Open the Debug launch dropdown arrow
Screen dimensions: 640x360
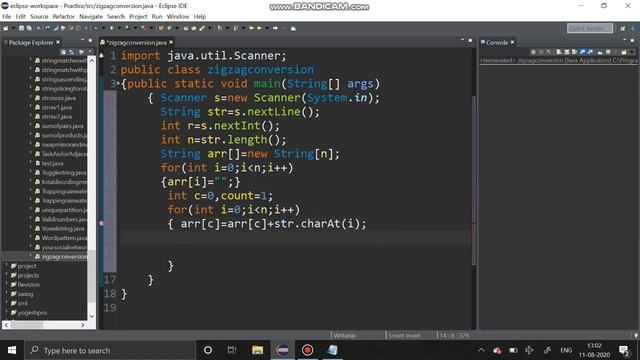point(103,28)
